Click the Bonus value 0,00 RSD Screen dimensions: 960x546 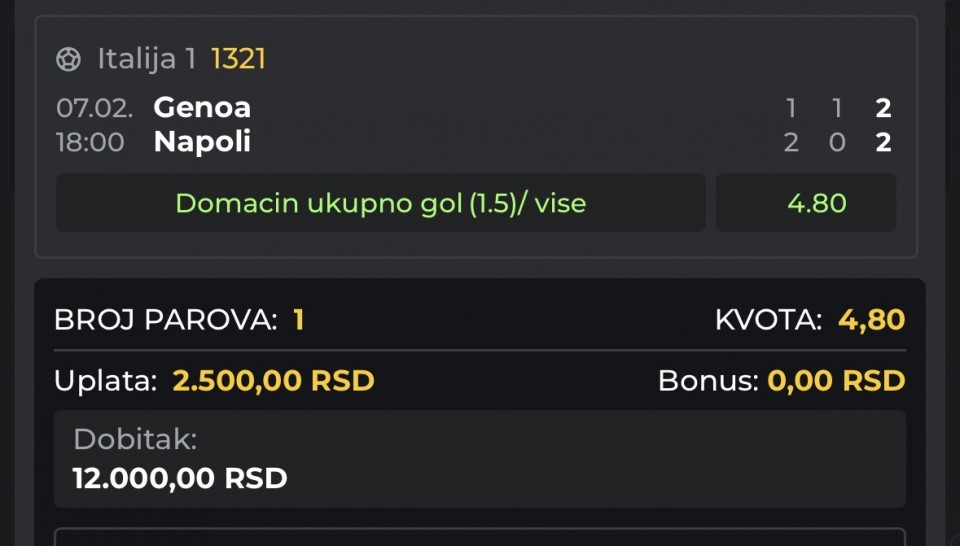[x=836, y=381]
